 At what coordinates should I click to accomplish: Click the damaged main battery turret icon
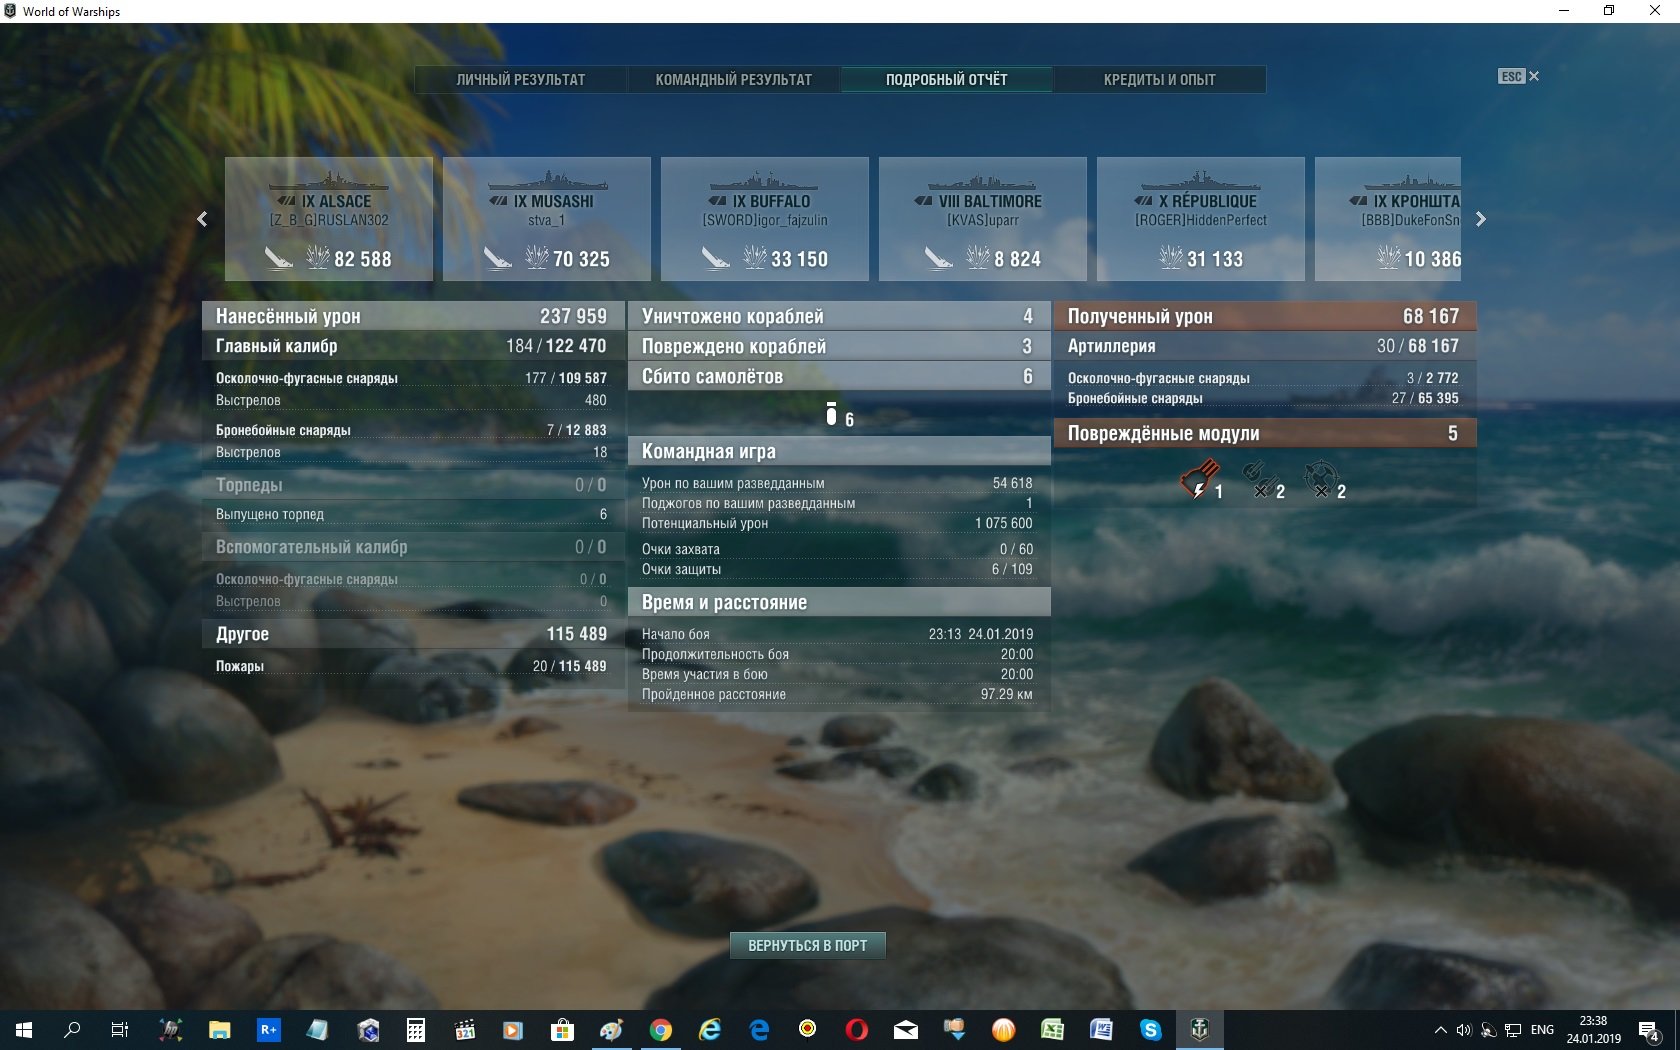pyautogui.click(x=1199, y=478)
